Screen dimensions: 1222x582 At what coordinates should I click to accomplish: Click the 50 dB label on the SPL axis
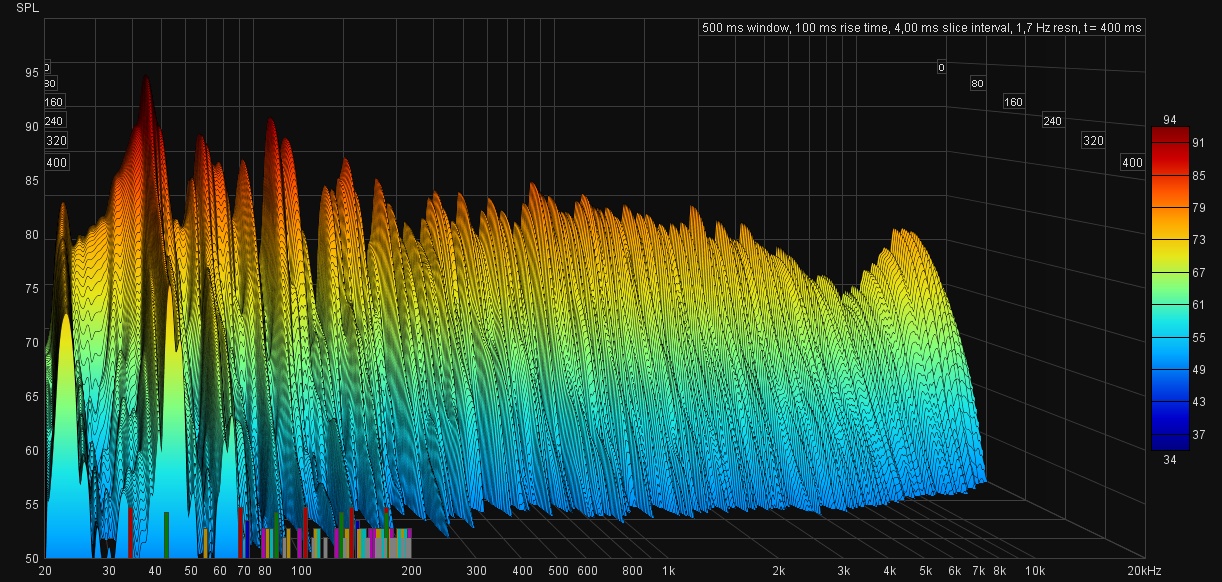pyautogui.click(x=31, y=558)
